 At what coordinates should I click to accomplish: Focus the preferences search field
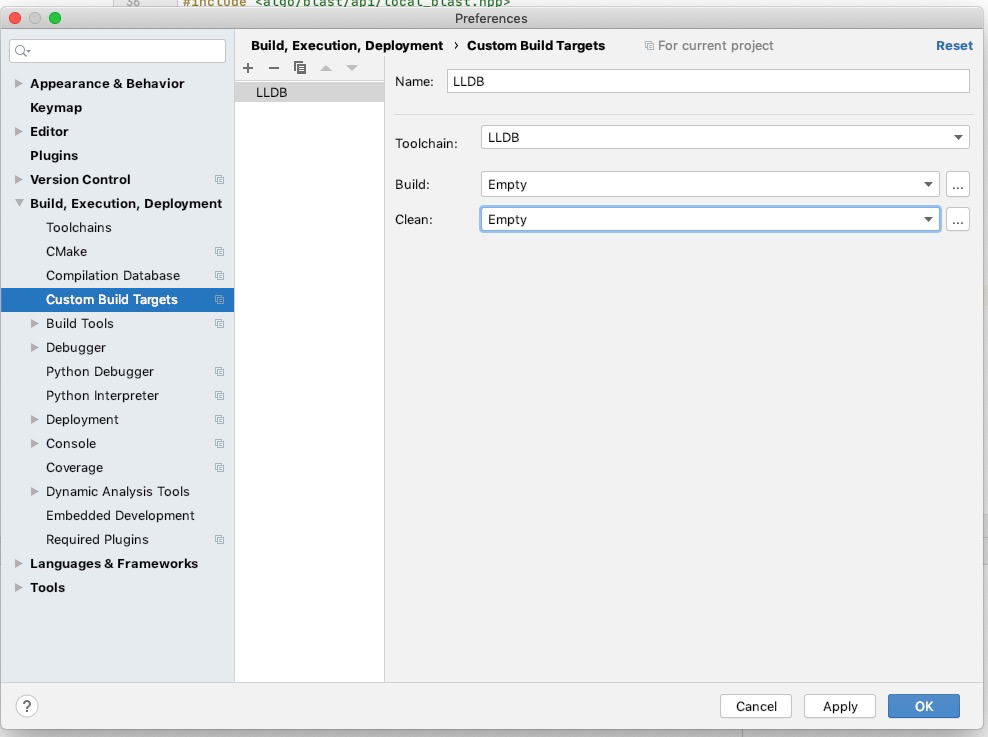pos(117,51)
